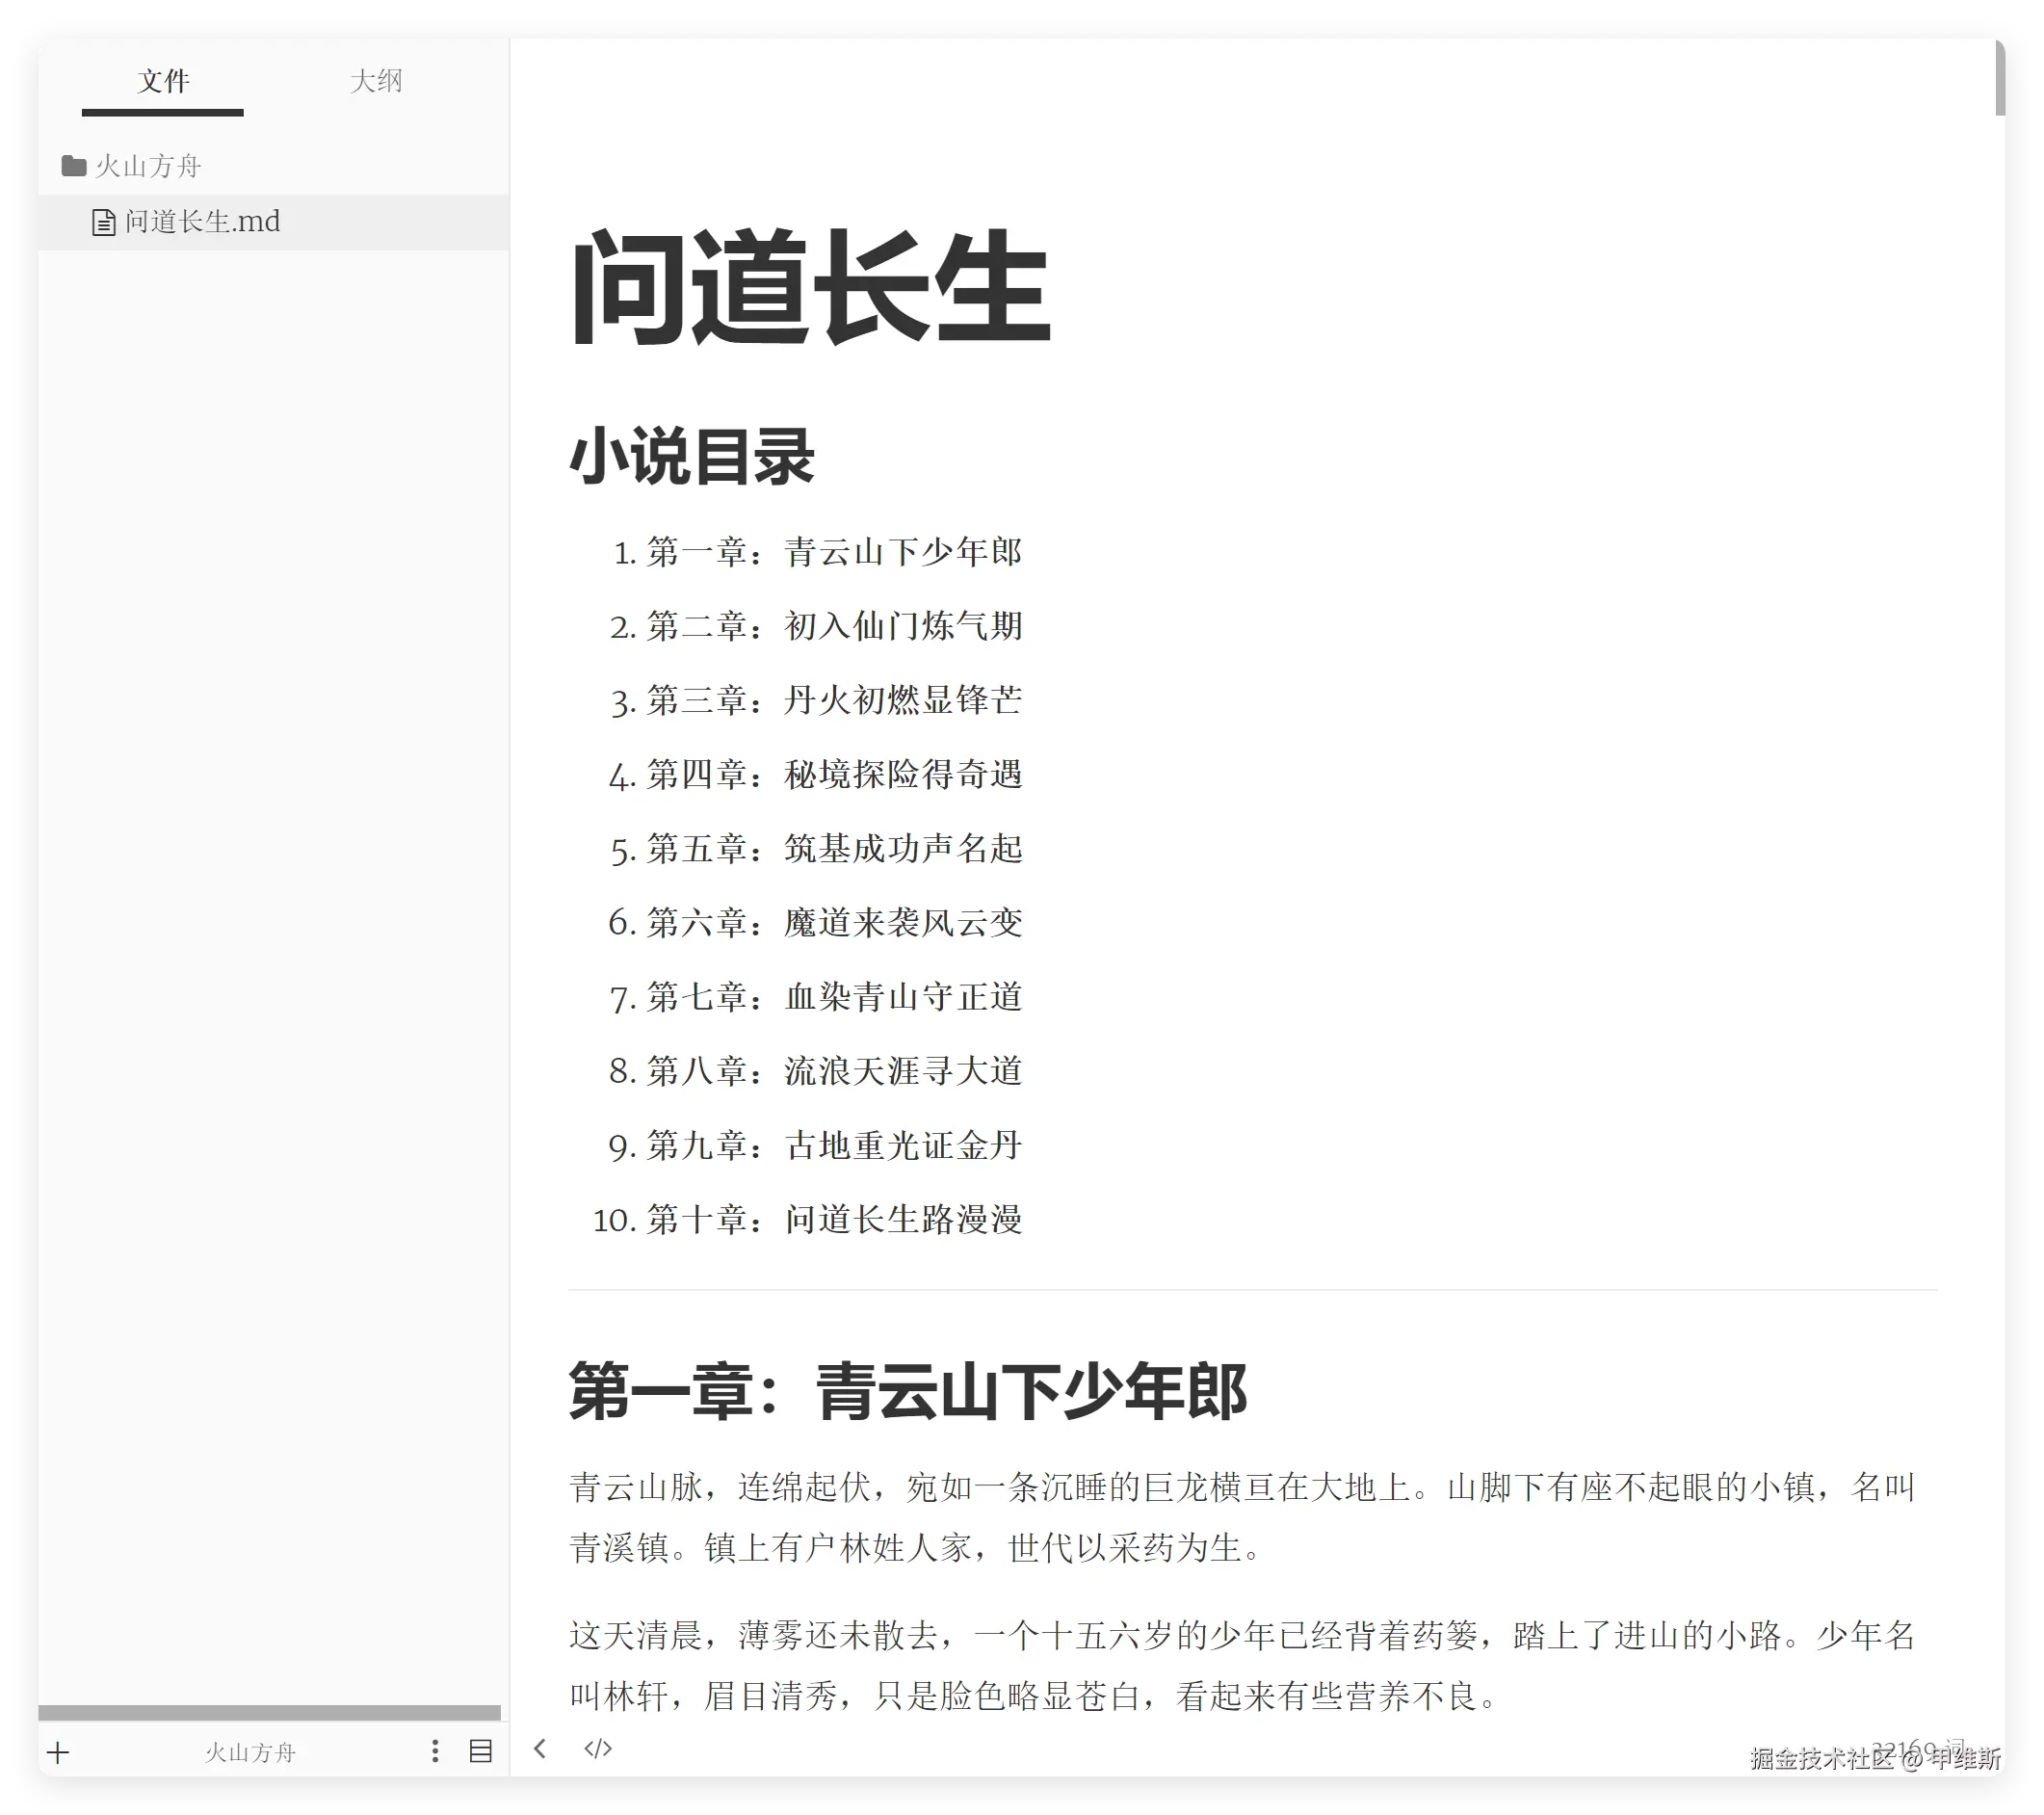This screenshot has height=1815, width=2044.
Task: Click the 第五章：筑基成功声名起 list entry
Action: (x=833, y=849)
